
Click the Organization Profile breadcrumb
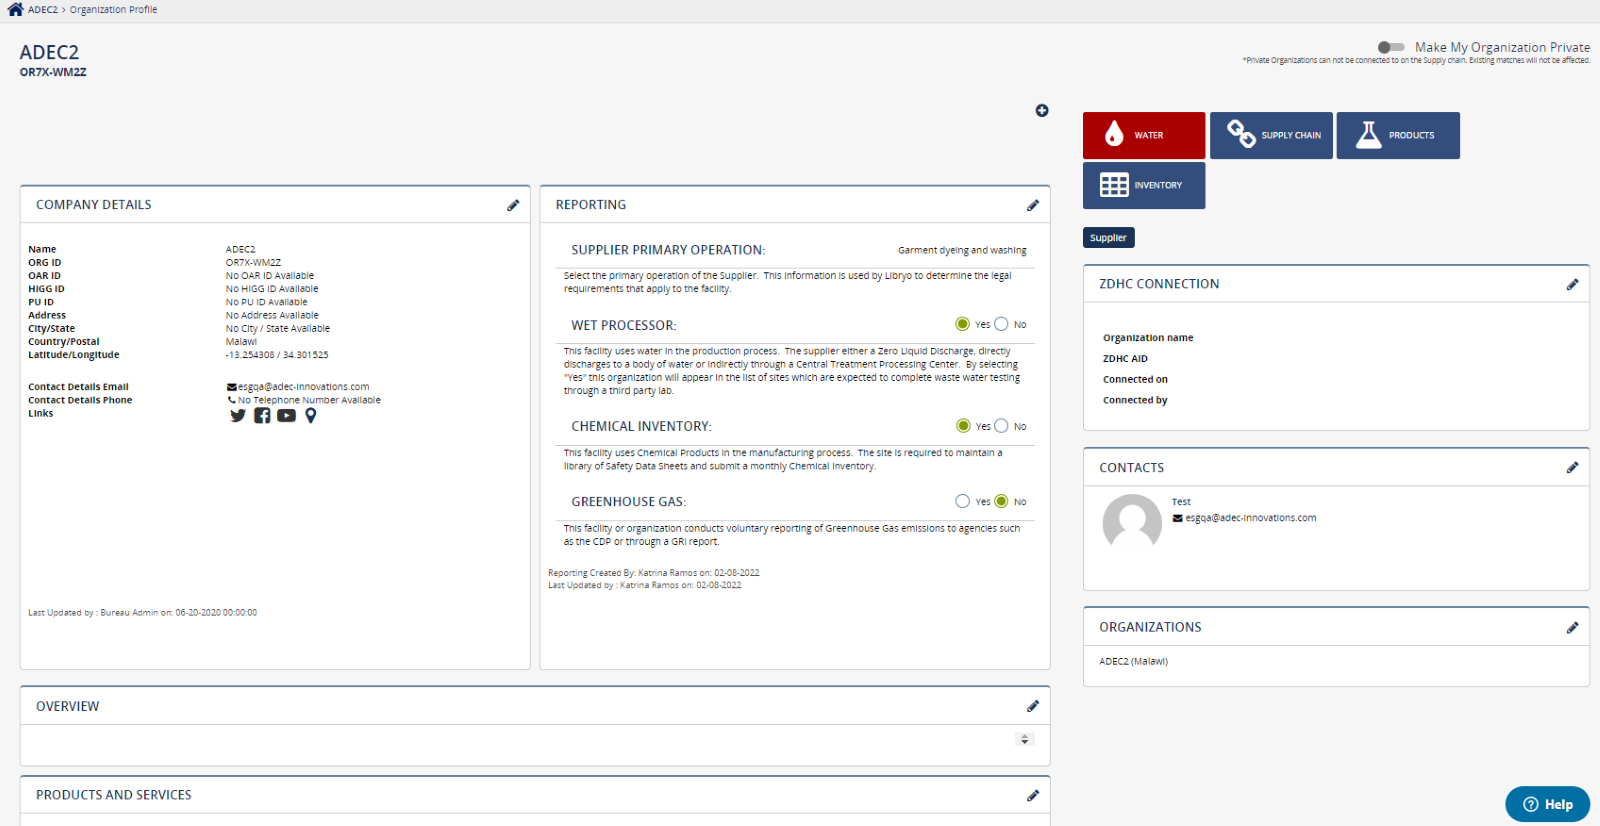pos(113,10)
